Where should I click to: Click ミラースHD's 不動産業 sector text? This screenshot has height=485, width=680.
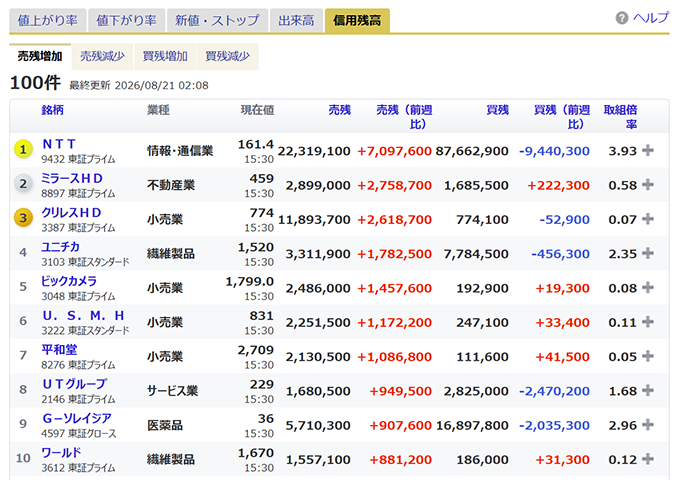(x=171, y=185)
